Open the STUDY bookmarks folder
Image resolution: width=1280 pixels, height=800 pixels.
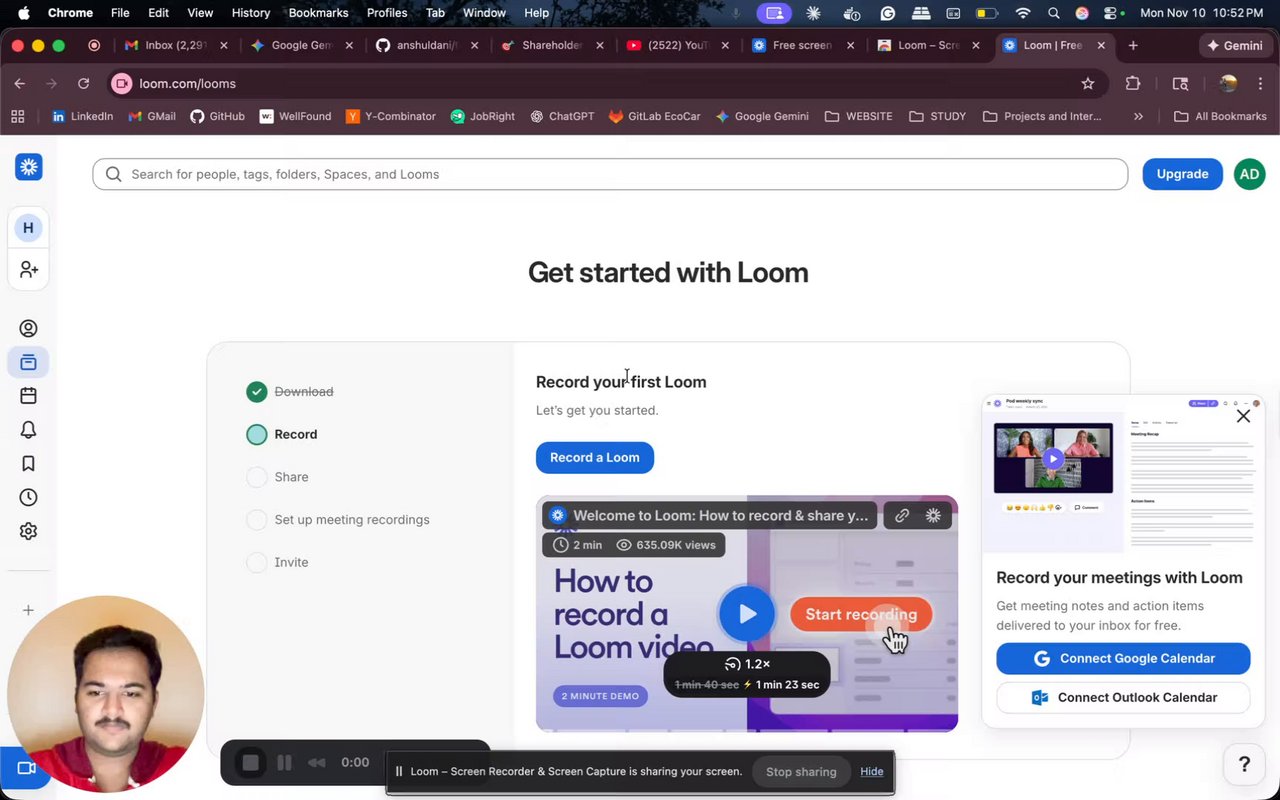point(937,116)
